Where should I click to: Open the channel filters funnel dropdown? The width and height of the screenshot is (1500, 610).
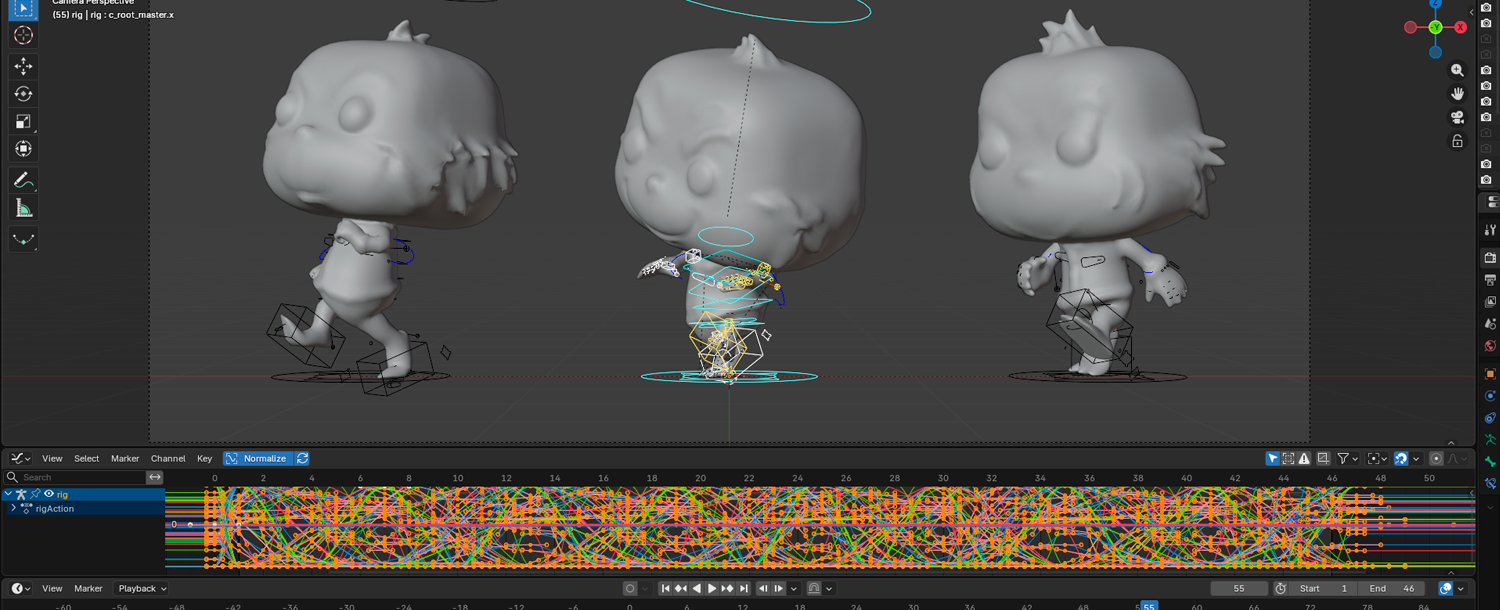(1349, 459)
